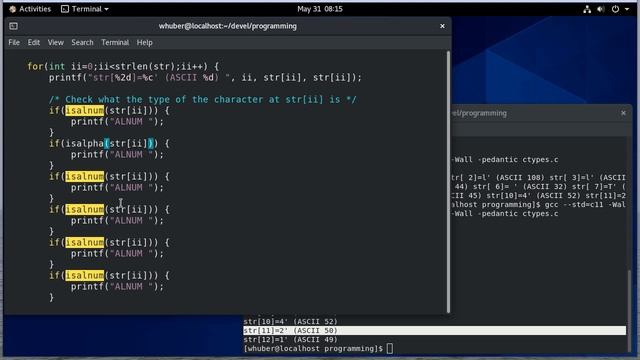The height and width of the screenshot is (360, 640).
Task: Click the gcc --std=c11 command text
Action: pos(585,204)
